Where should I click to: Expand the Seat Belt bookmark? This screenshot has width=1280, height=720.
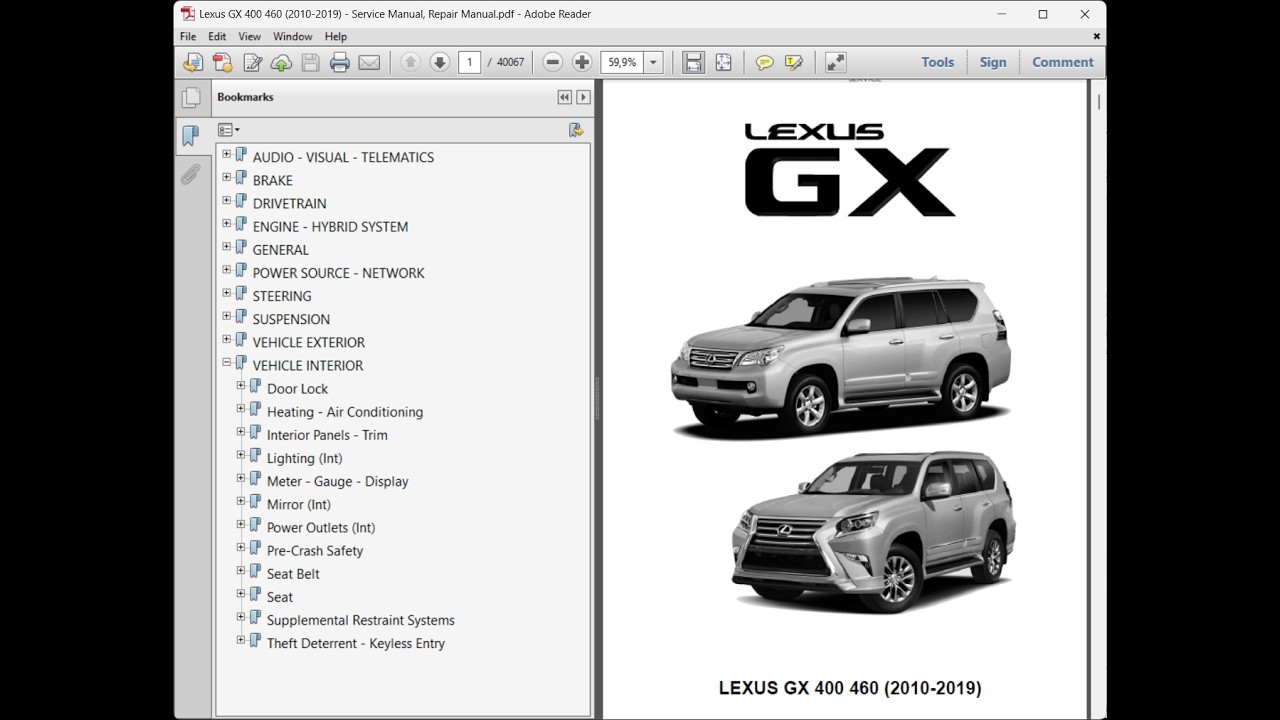tap(241, 571)
